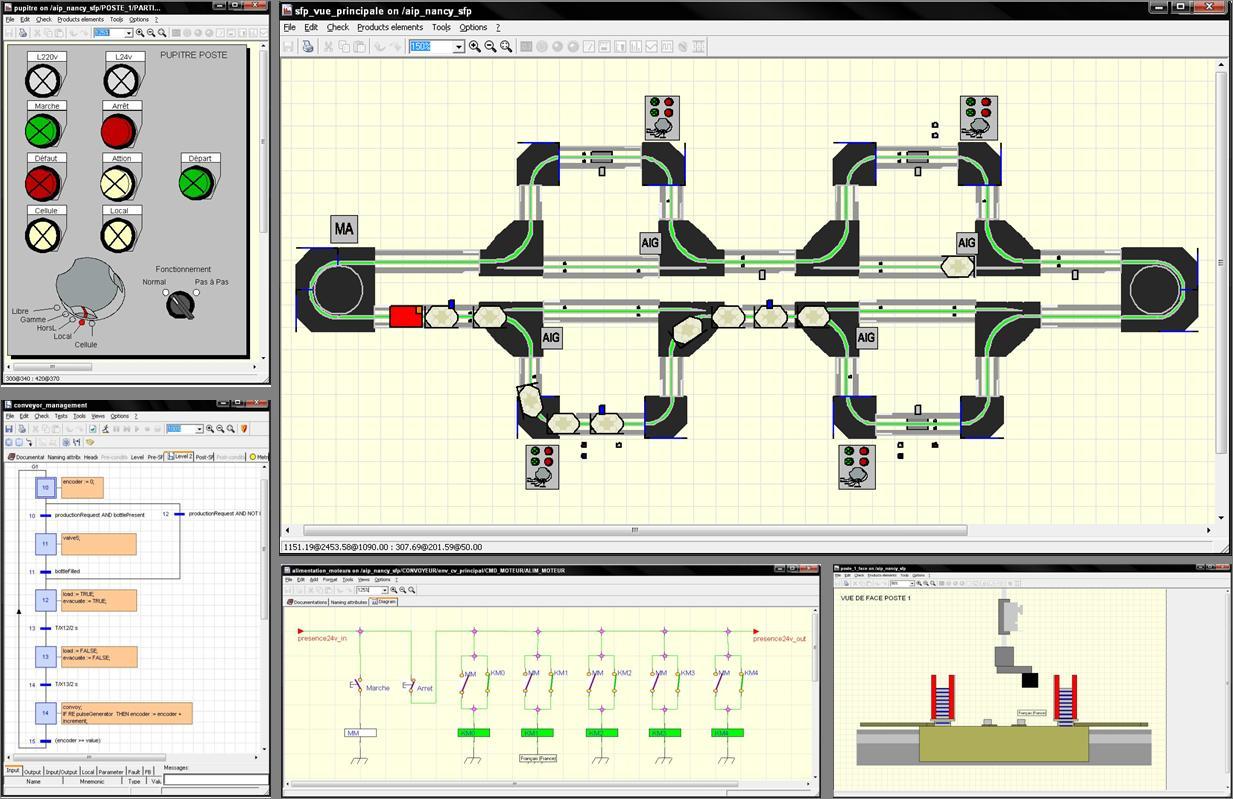
Task: Open the 125% zoom dropdown in alimentation_moteurs
Action: tap(385, 589)
